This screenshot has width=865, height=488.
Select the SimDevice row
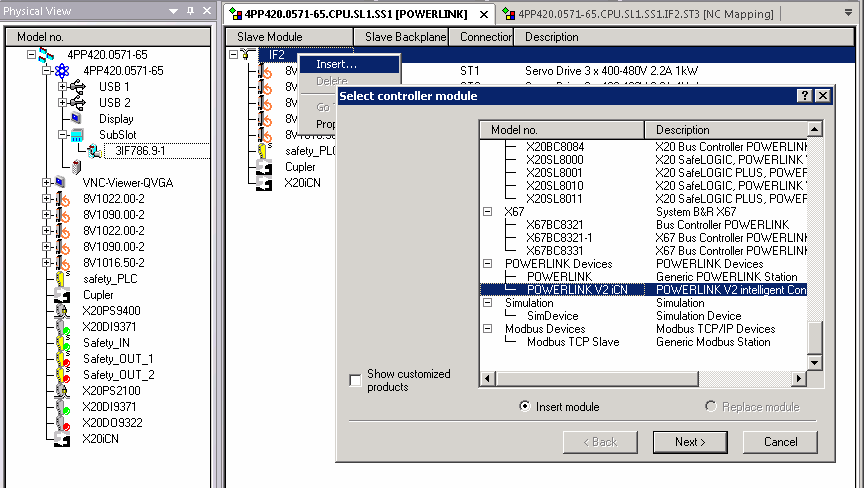pyautogui.click(x=643, y=316)
